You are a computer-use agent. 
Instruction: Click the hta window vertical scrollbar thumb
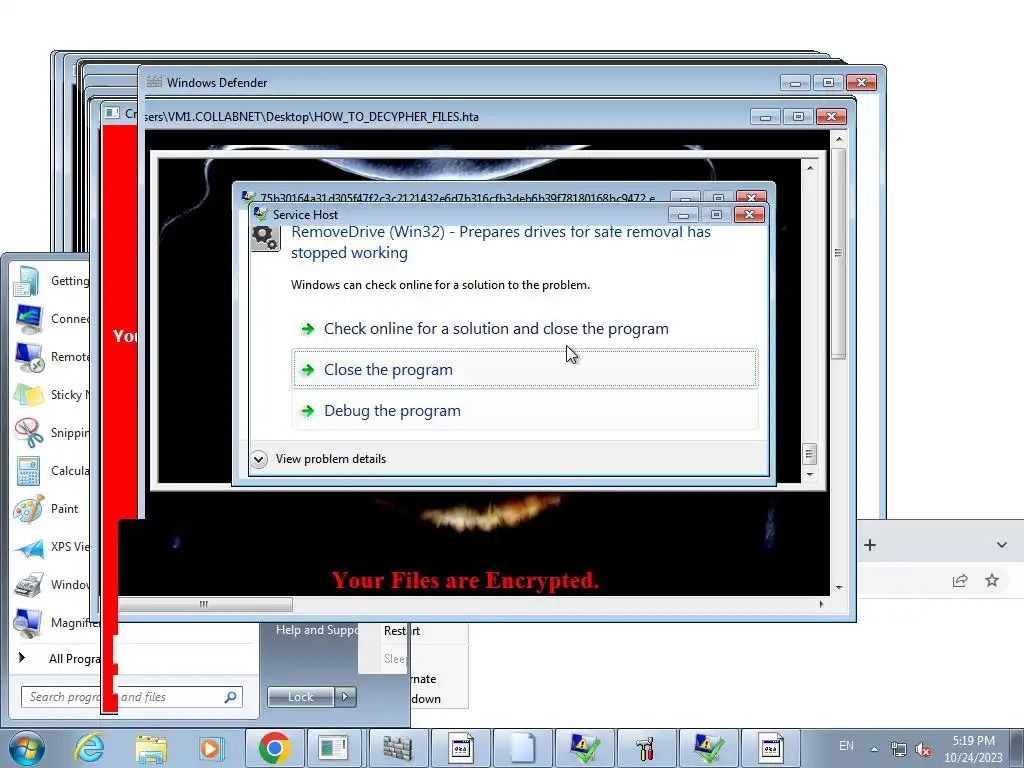click(839, 253)
